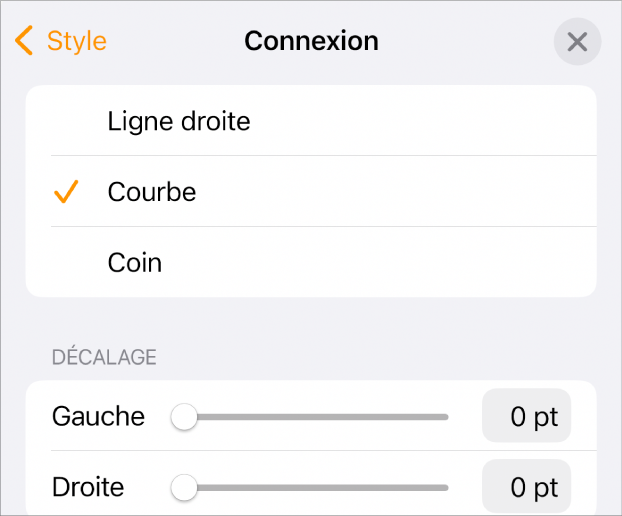Image resolution: width=622 pixels, height=516 pixels.
Task: Close the Connexion panel with X
Action: coord(577,42)
